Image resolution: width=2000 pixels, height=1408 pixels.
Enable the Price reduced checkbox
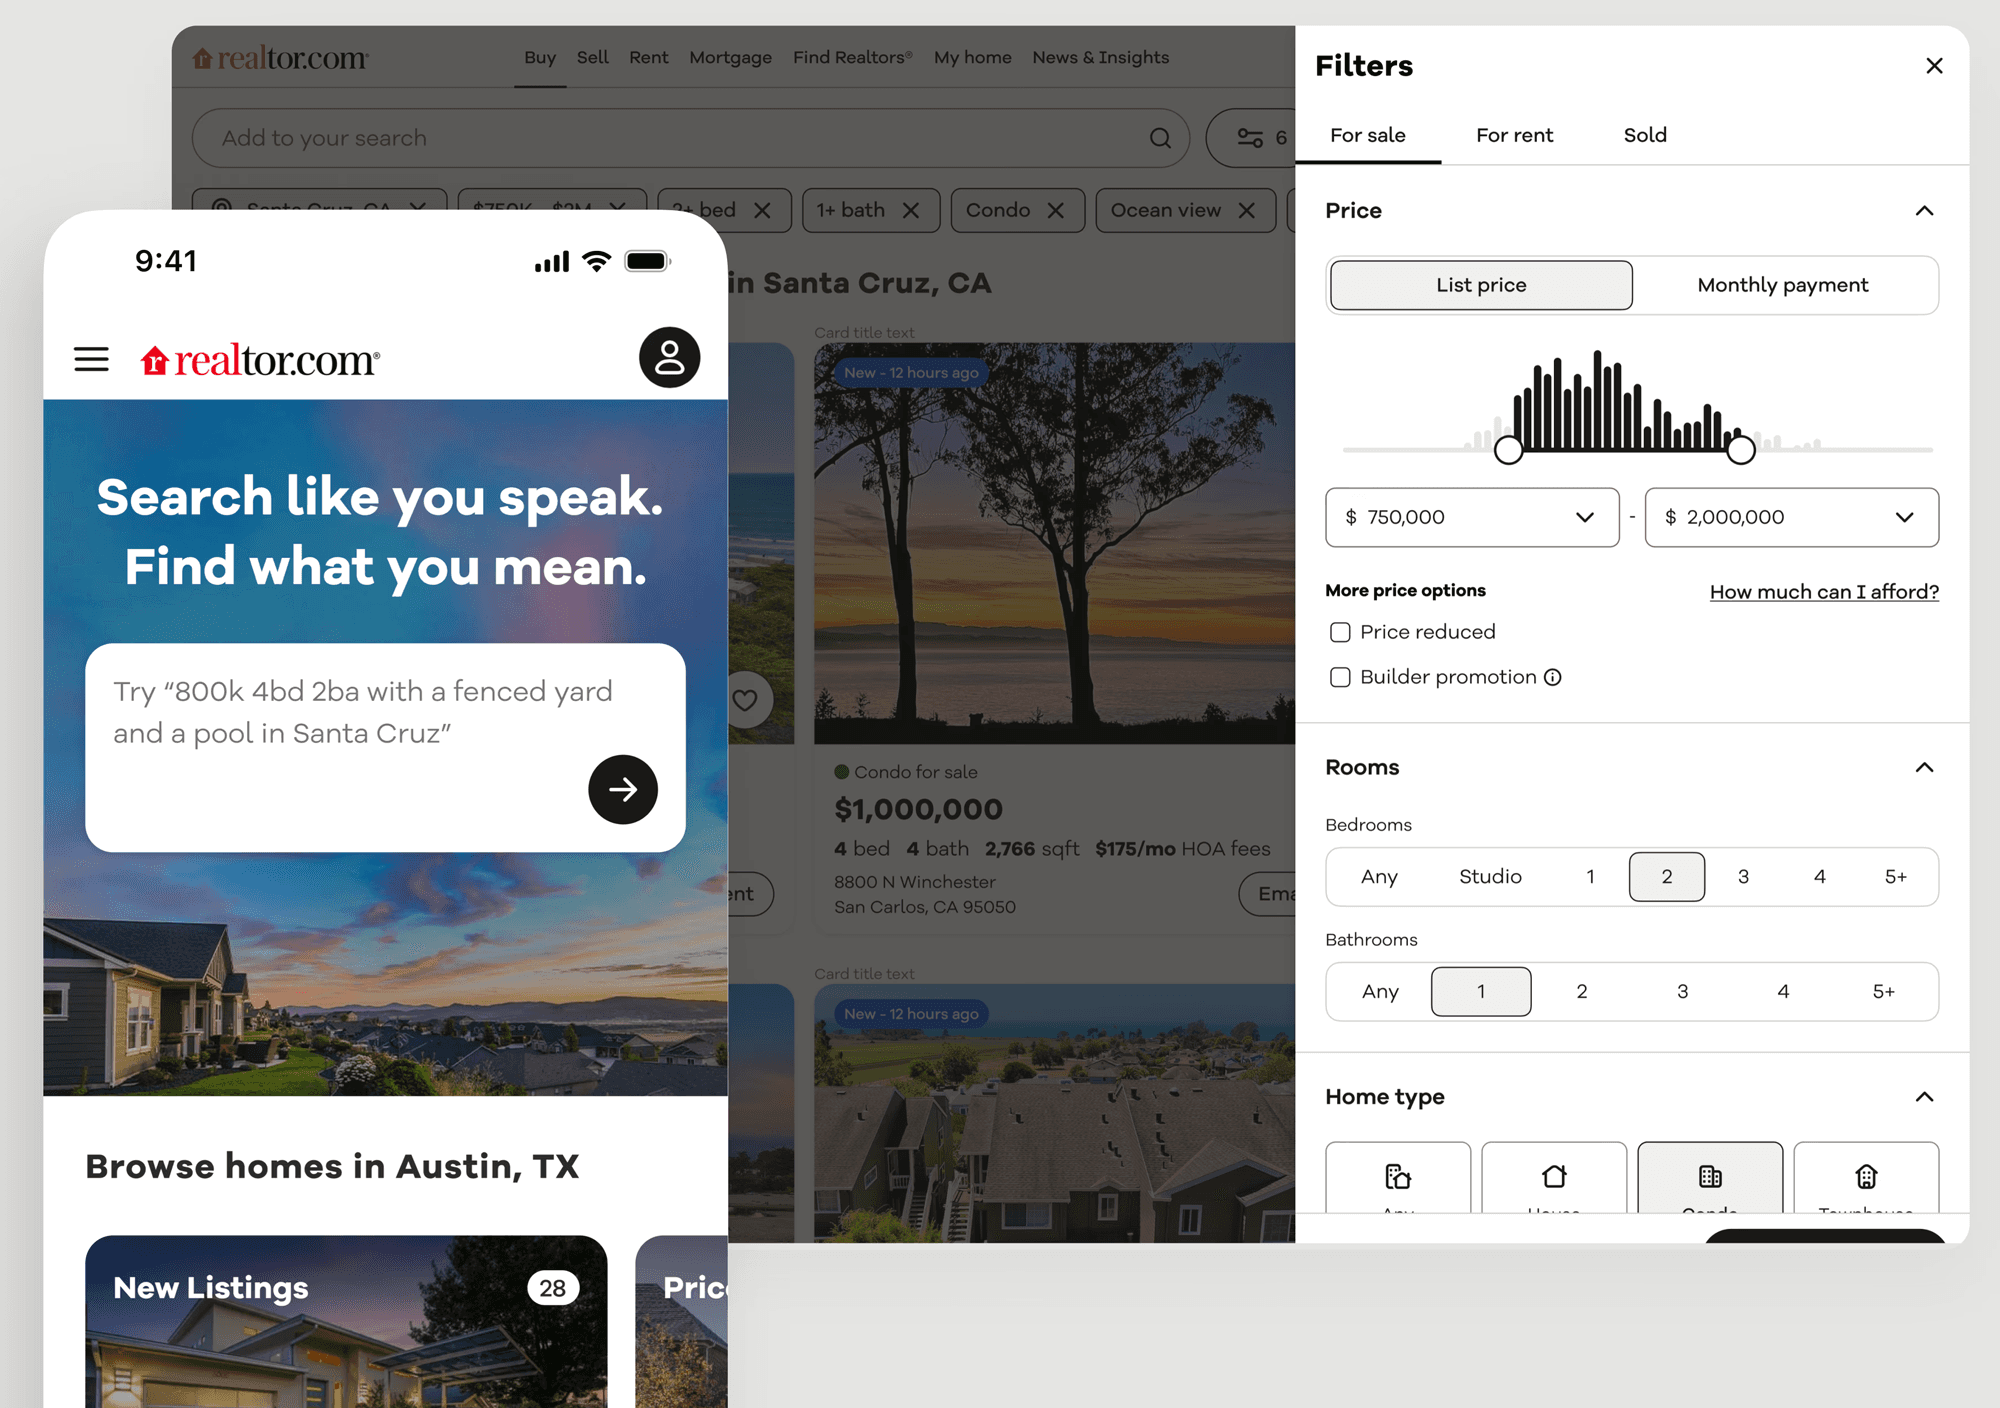[1340, 632]
